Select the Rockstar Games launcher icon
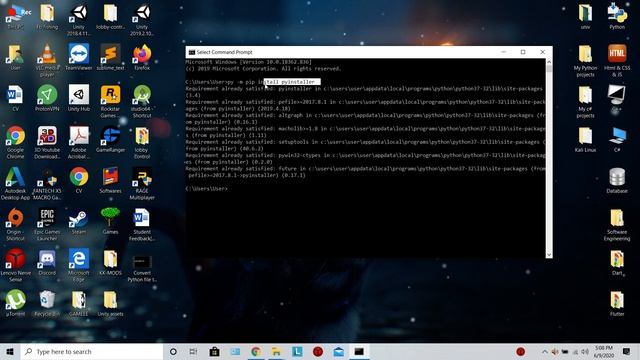This screenshot has height=360, width=640. click(110, 101)
